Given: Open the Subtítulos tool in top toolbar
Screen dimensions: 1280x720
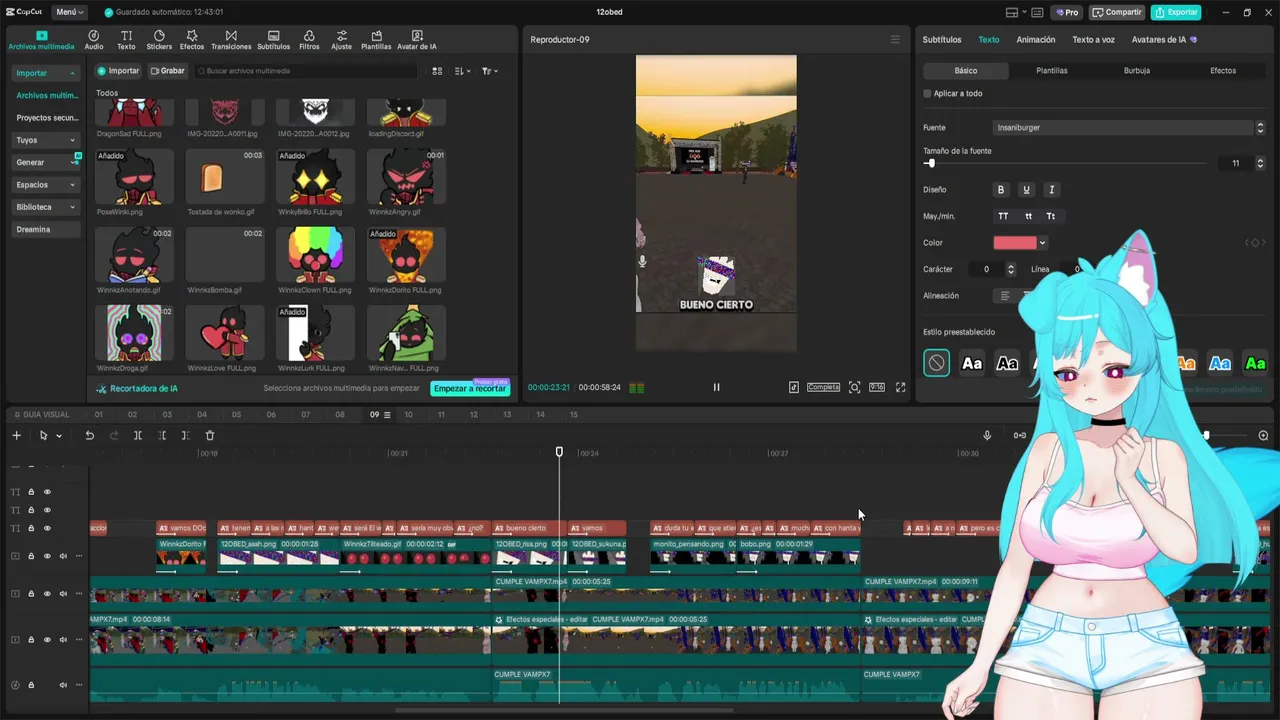Looking at the screenshot, I should (x=273, y=40).
